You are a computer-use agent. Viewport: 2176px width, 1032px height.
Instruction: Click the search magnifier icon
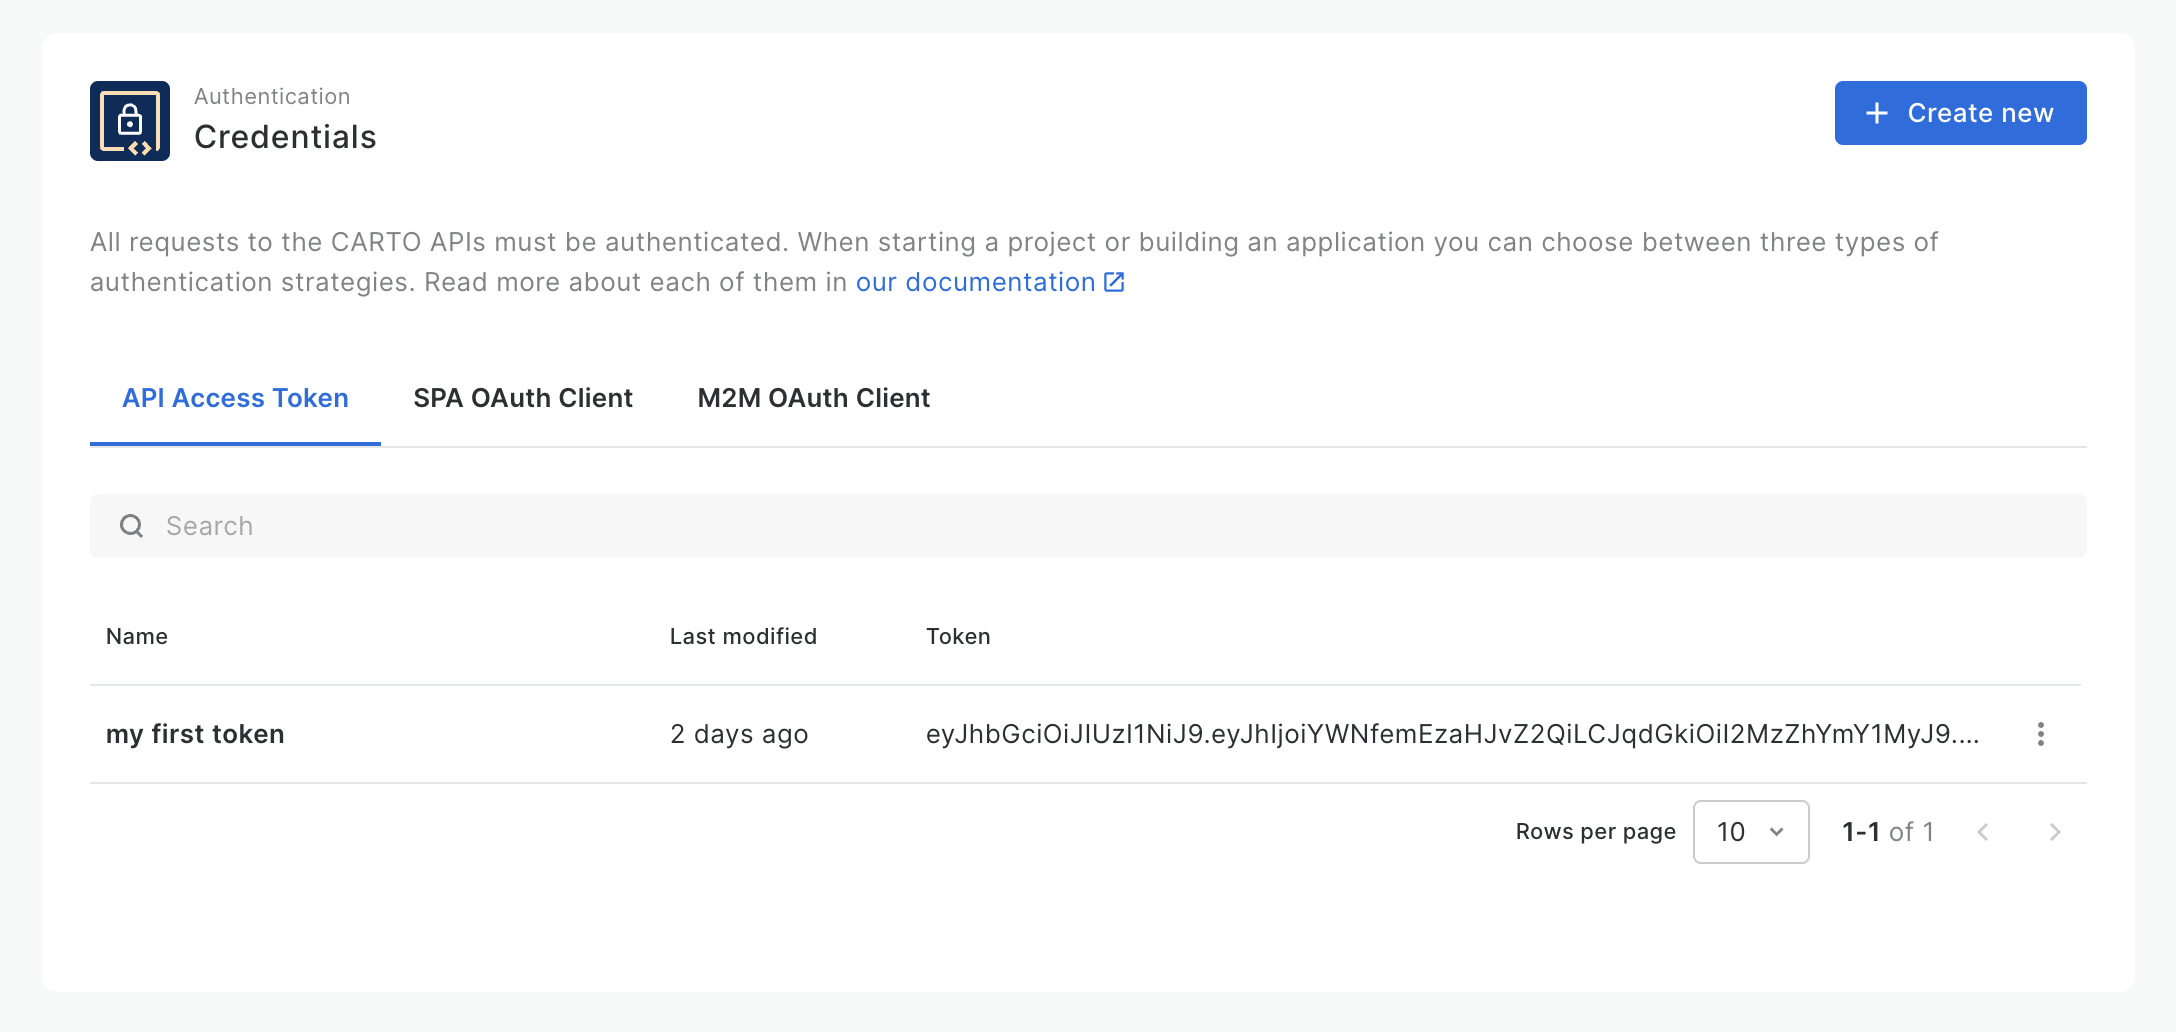tap(132, 526)
